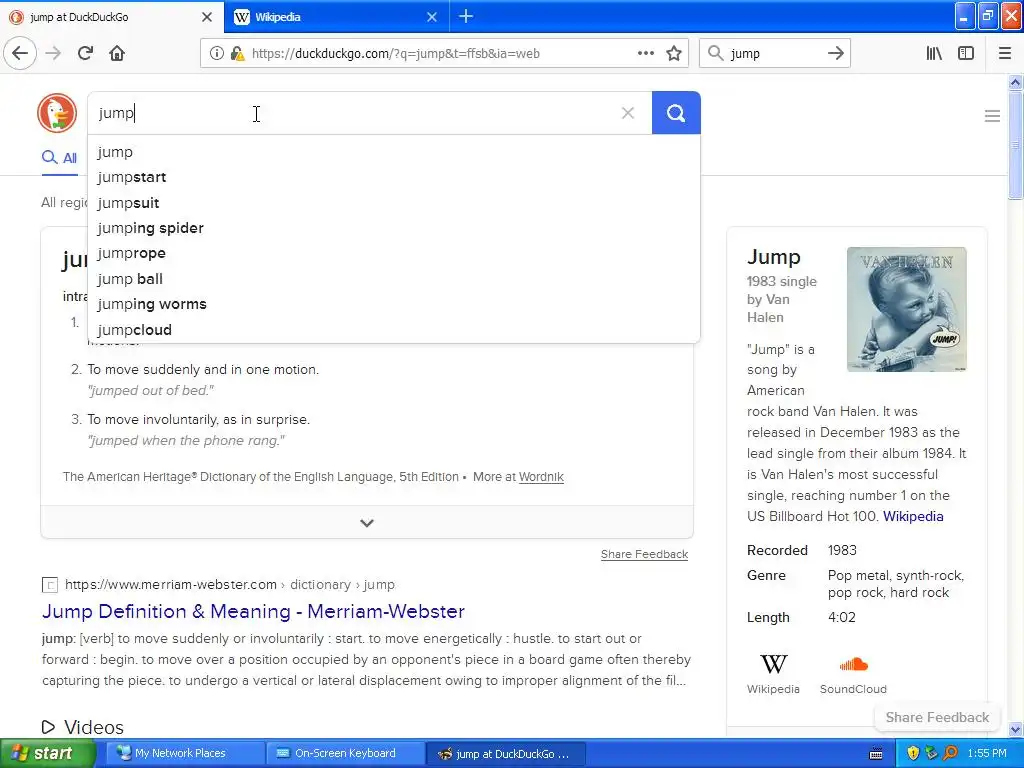This screenshot has width=1024, height=768.
Task: Open Jump Definition & Meaning - Merriam-Webster result
Action: [253, 611]
